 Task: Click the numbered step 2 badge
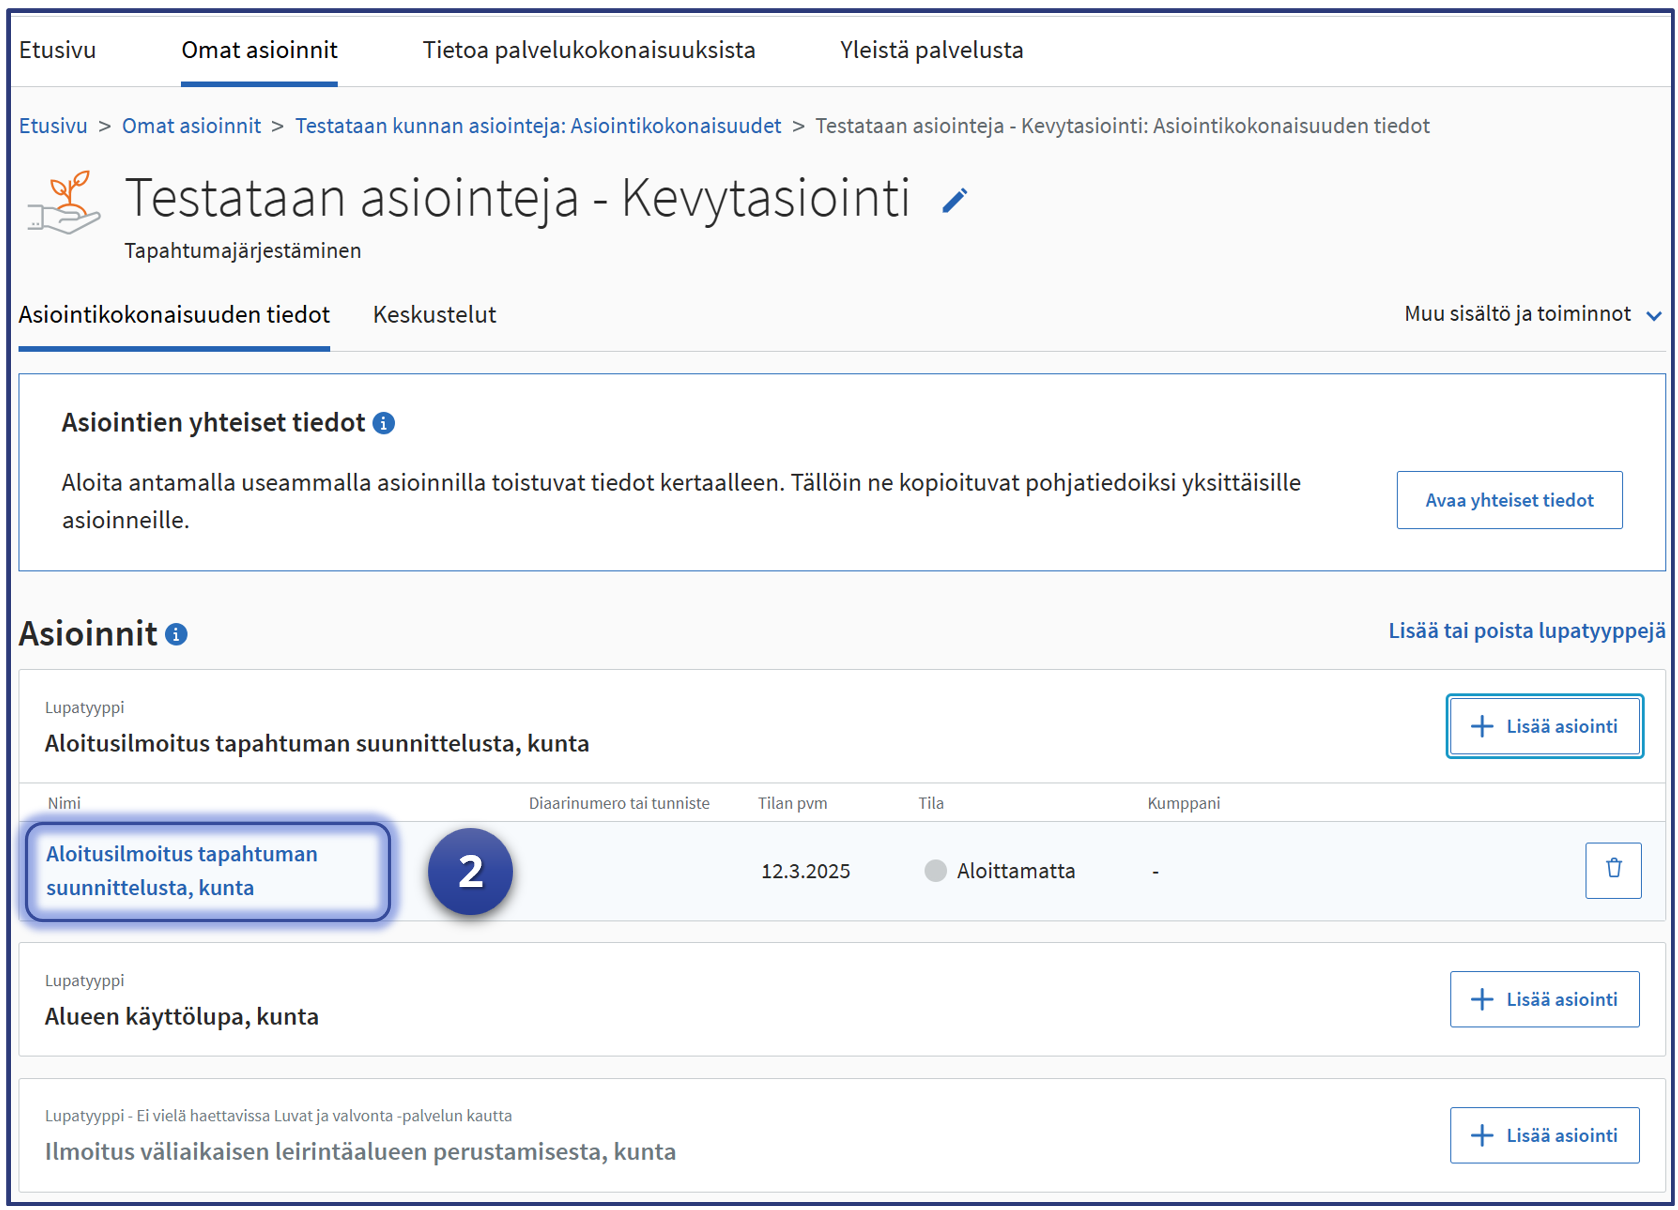(470, 871)
